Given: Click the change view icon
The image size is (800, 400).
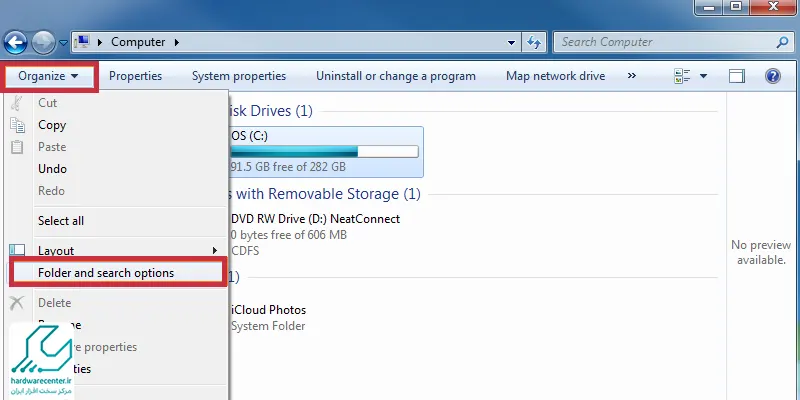Looking at the screenshot, I should tap(683, 77).
